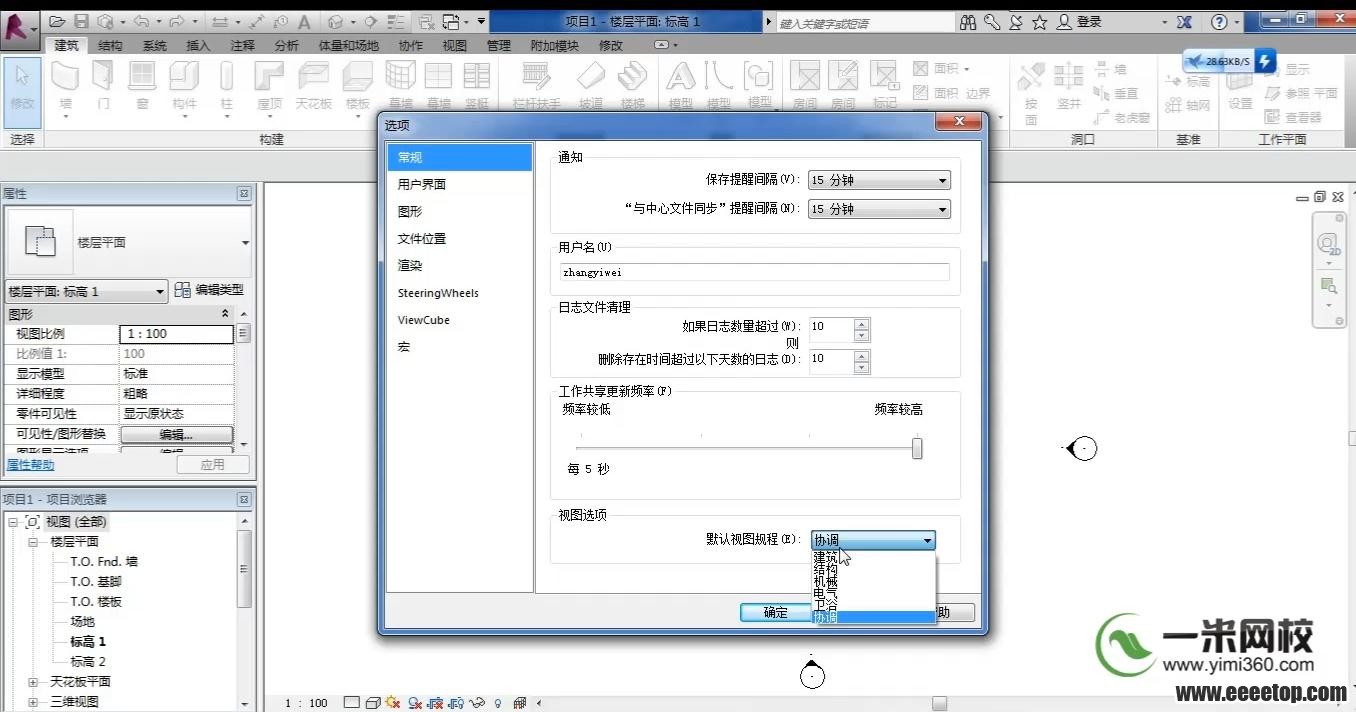Image resolution: width=1356 pixels, height=712 pixels.
Task: Click the favorites star icon in title bar
Action: (1040, 21)
